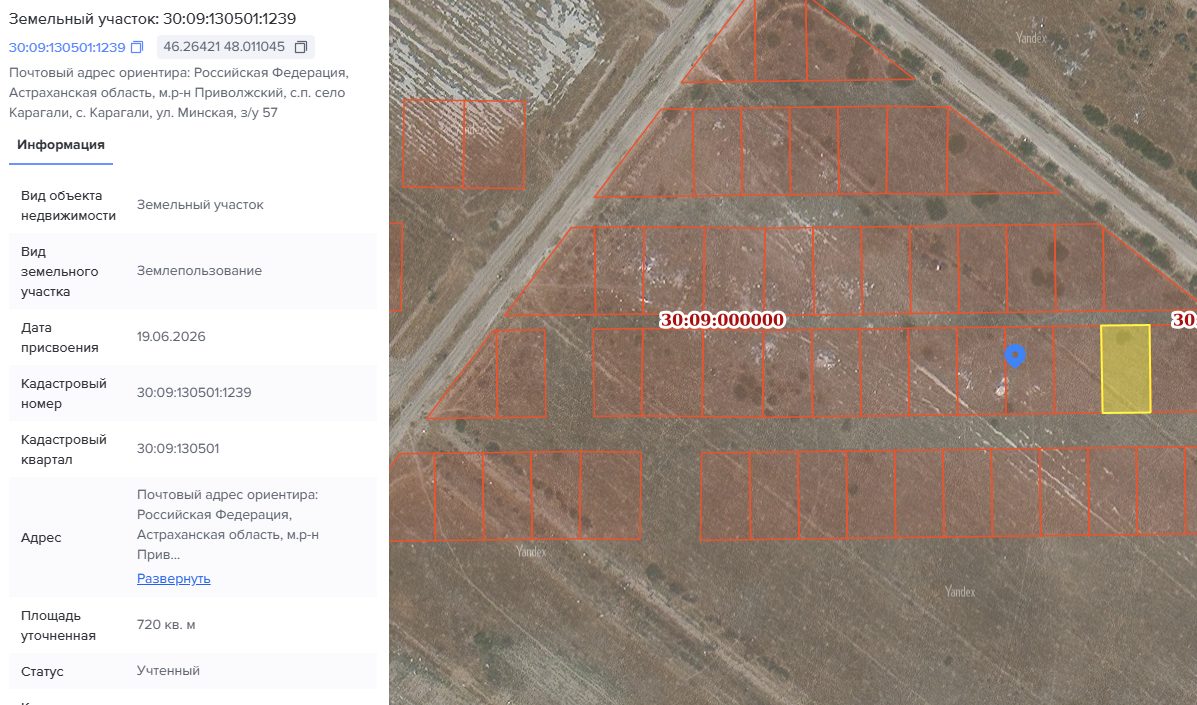This screenshot has height=705, width=1197.
Task: Copy coordinates 46.26421 48.011045 icon
Action: [301, 47]
